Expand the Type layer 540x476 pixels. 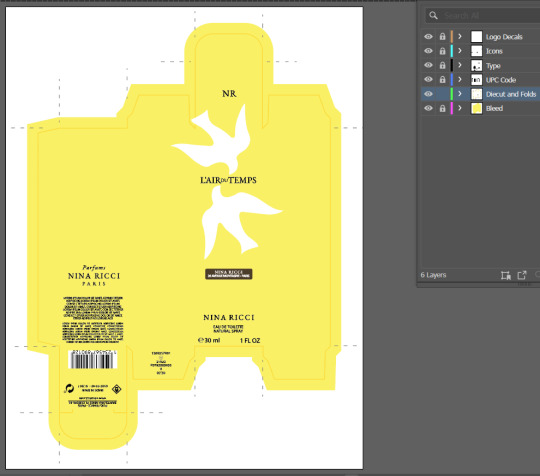(460, 65)
